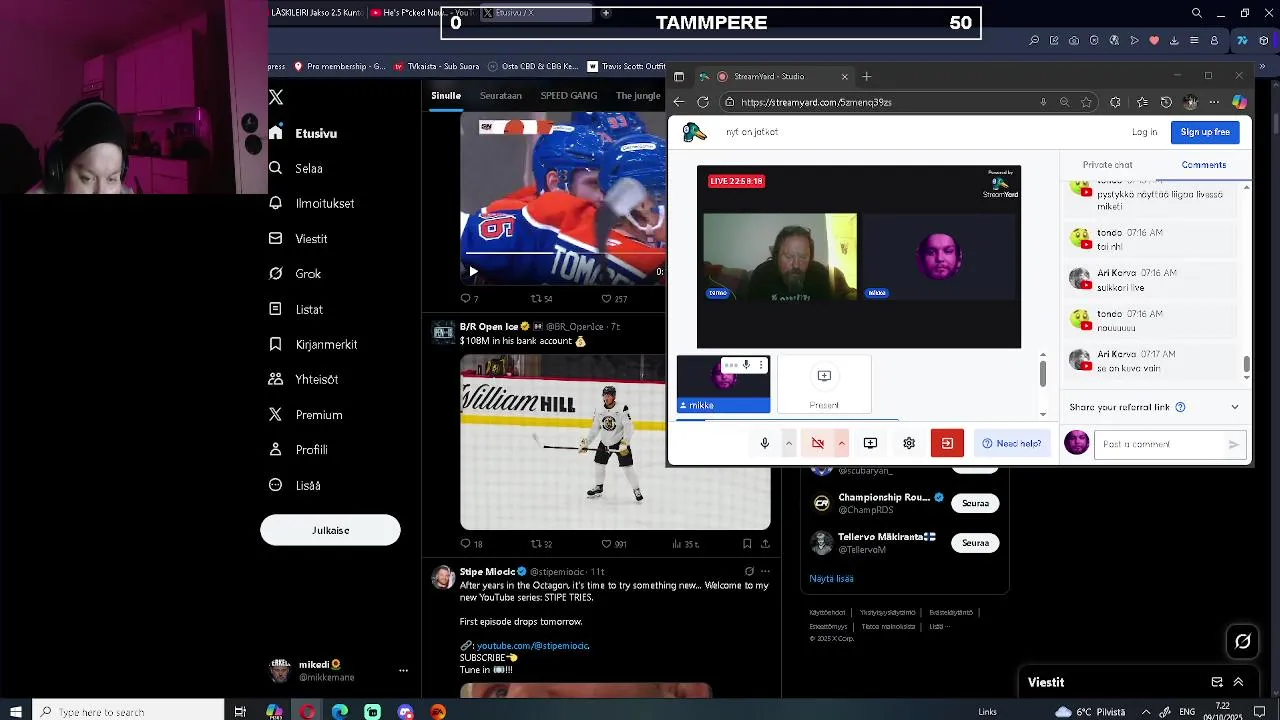Click the referral link help question icon
The height and width of the screenshot is (720, 1280).
pyautogui.click(x=1180, y=407)
